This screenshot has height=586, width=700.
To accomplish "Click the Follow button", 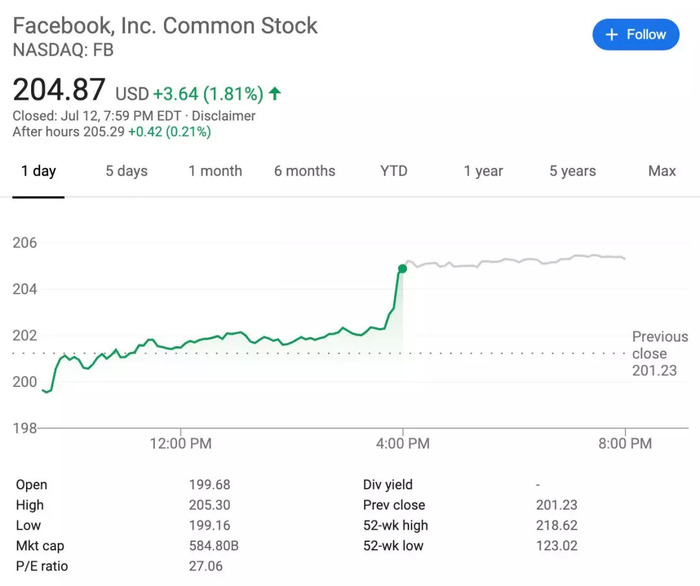I will [635, 34].
